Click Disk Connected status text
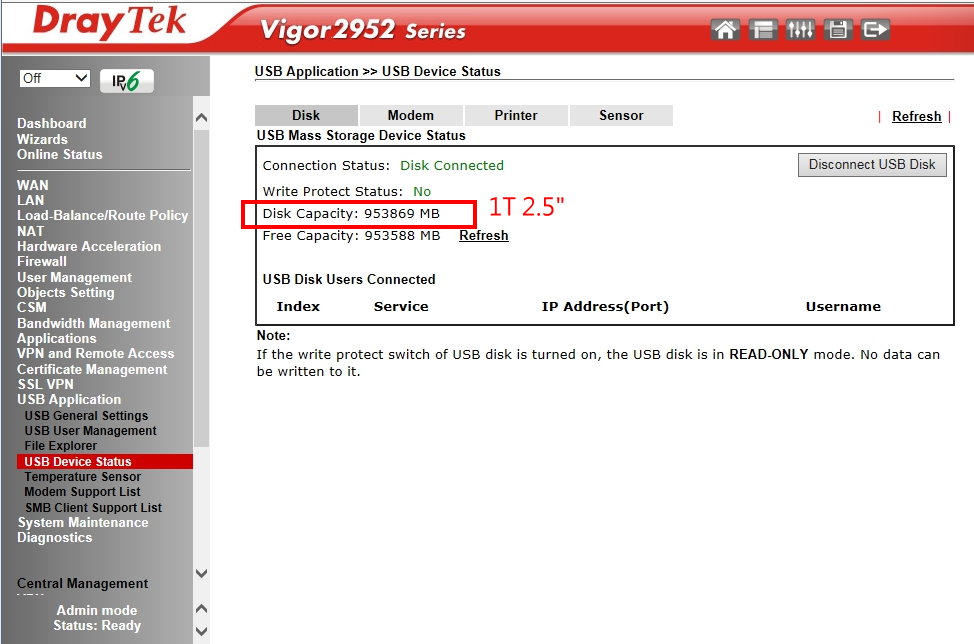Image resolution: width=974 pixels, height=644 pixels. point(452,165)
